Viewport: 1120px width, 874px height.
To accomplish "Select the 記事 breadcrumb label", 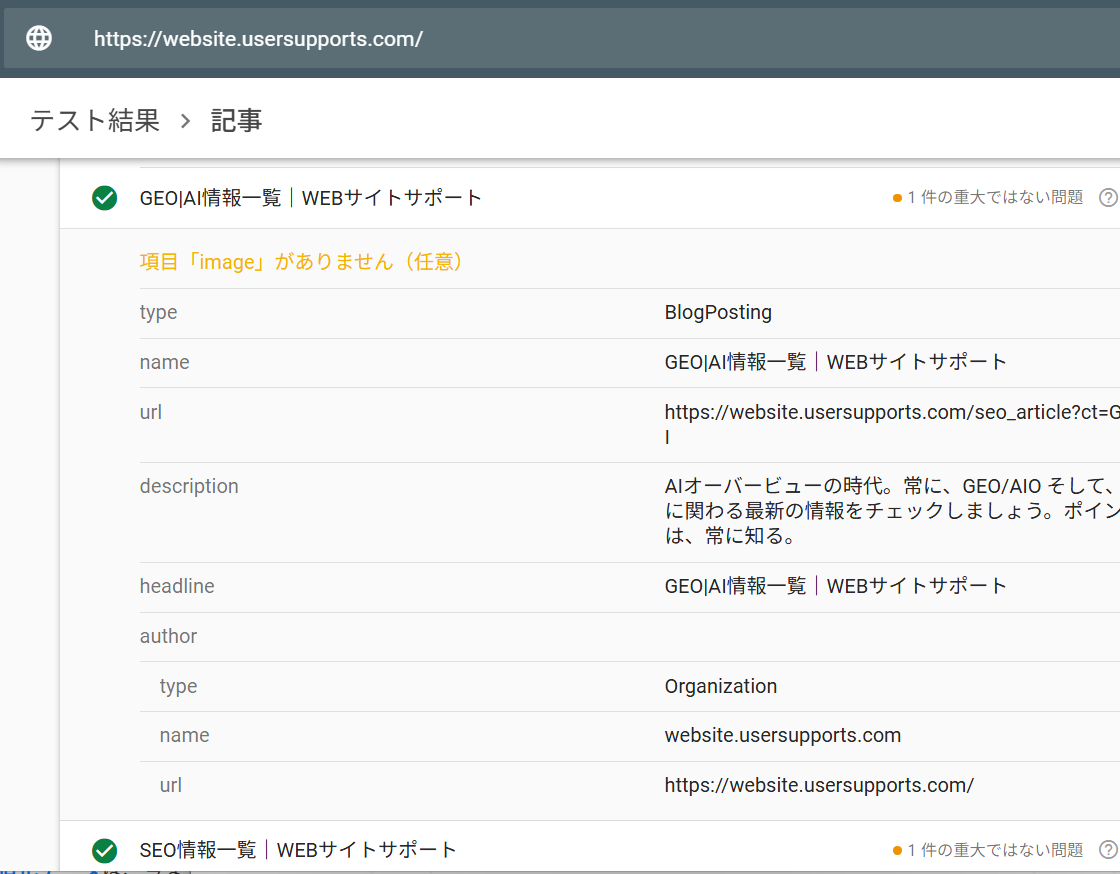I will (x=237, y=121).
